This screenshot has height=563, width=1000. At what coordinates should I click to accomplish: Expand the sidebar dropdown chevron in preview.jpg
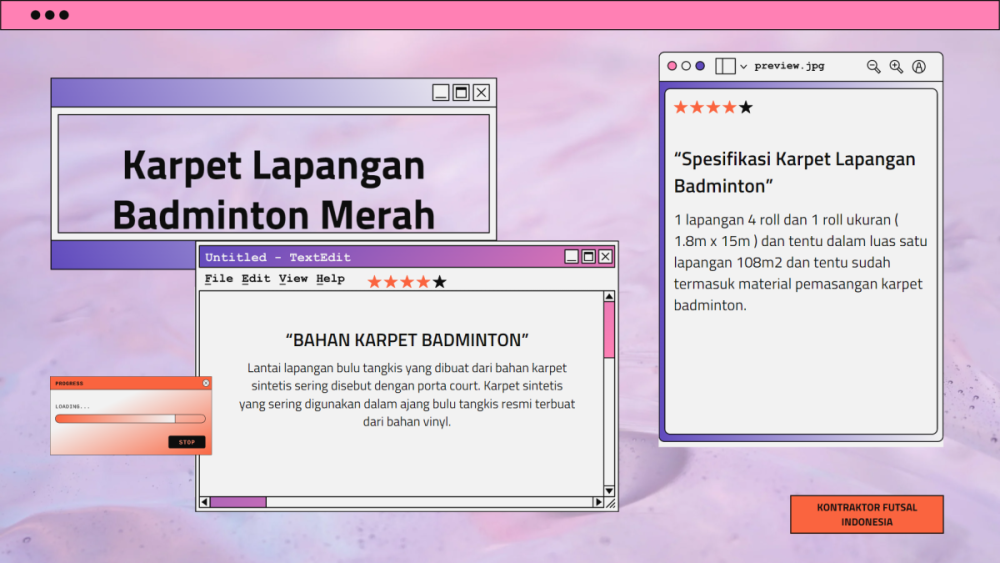744,66
